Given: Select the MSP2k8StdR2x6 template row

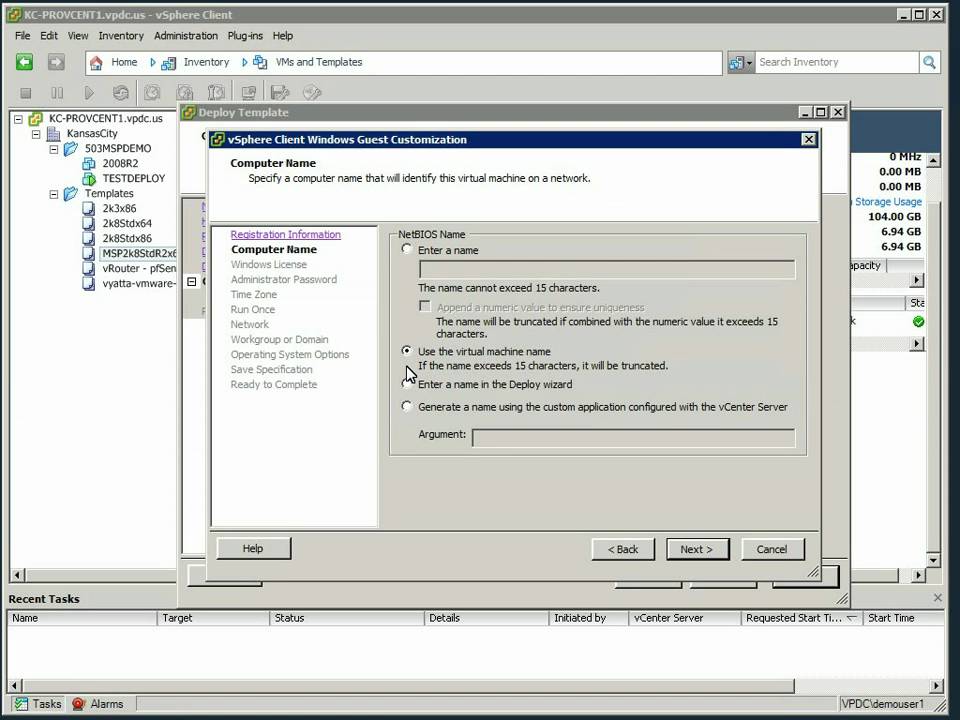Looking at the screenshot, I should coord(138,253).
